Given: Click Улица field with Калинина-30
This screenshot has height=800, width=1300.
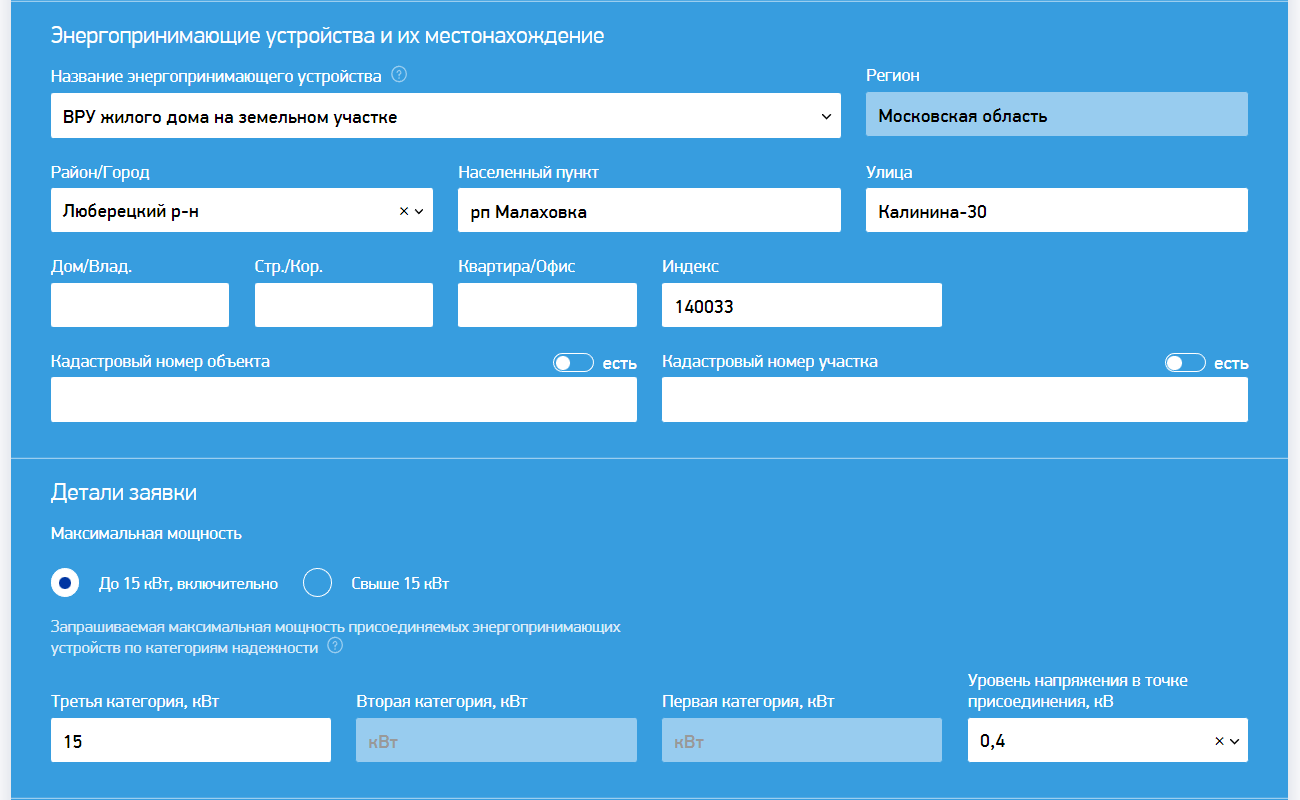Looking at the screenshot, I should [1057, 211].
